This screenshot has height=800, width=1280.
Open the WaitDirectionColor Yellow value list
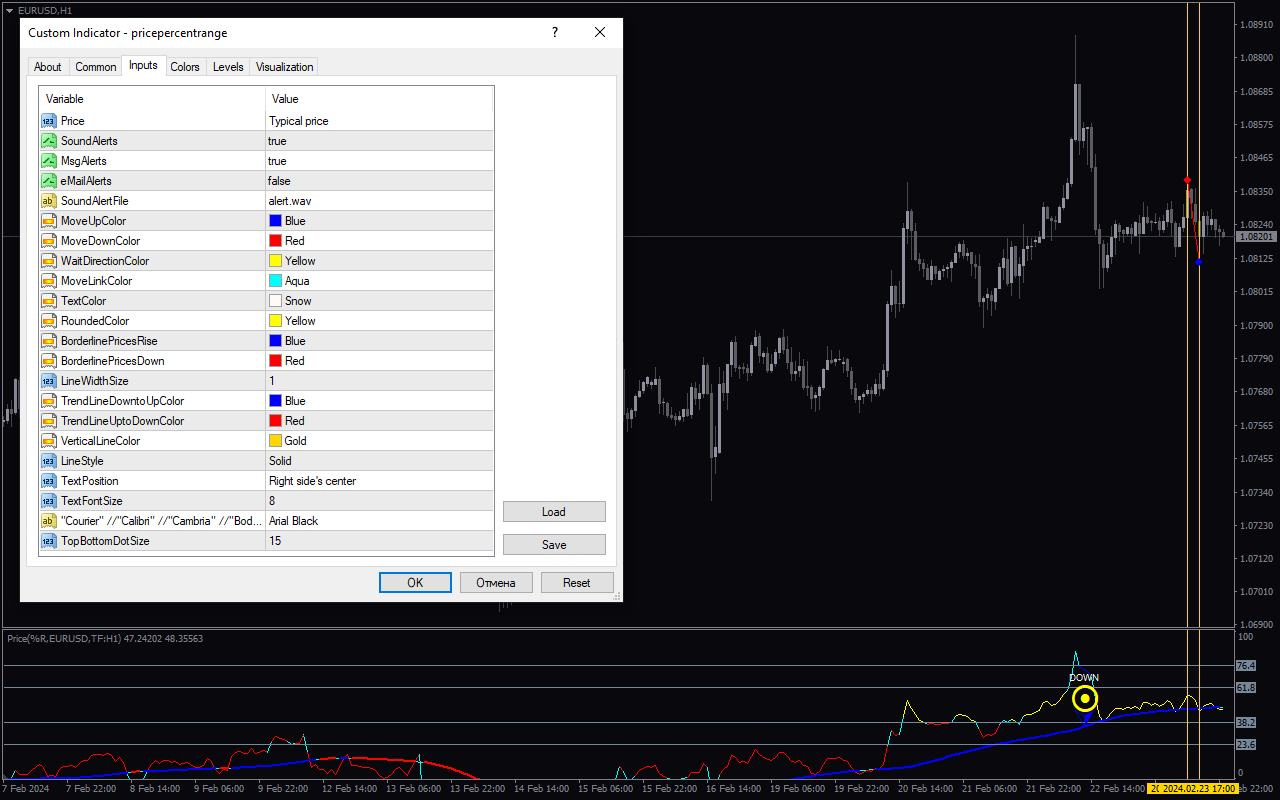(380, 261)
